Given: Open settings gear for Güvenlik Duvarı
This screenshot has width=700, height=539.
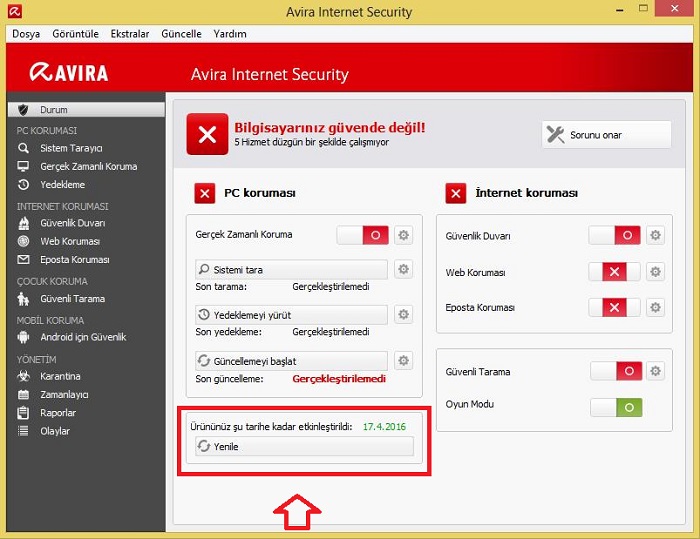Looking at the screenshot, I should point(655,235).
